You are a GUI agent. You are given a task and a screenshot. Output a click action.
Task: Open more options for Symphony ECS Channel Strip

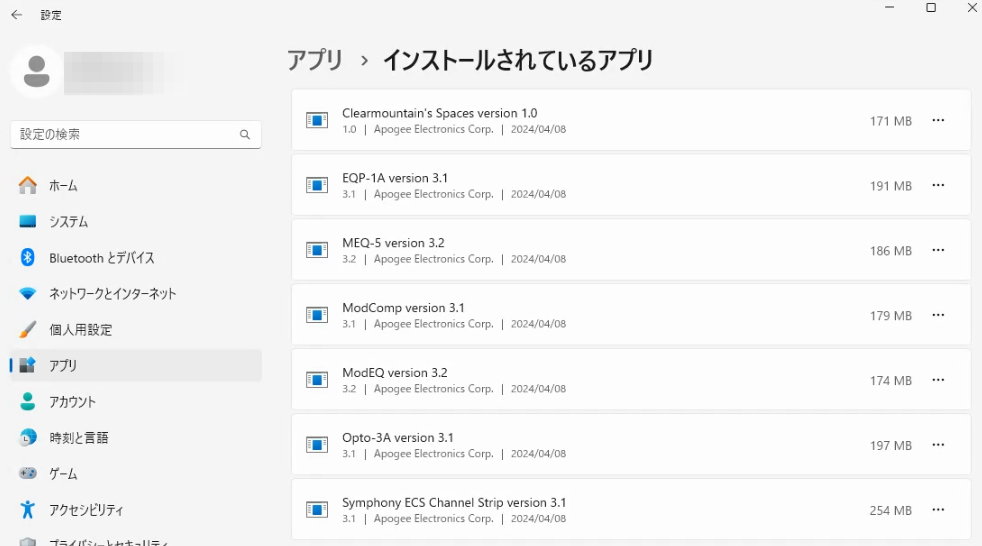(x=938, y=510)
